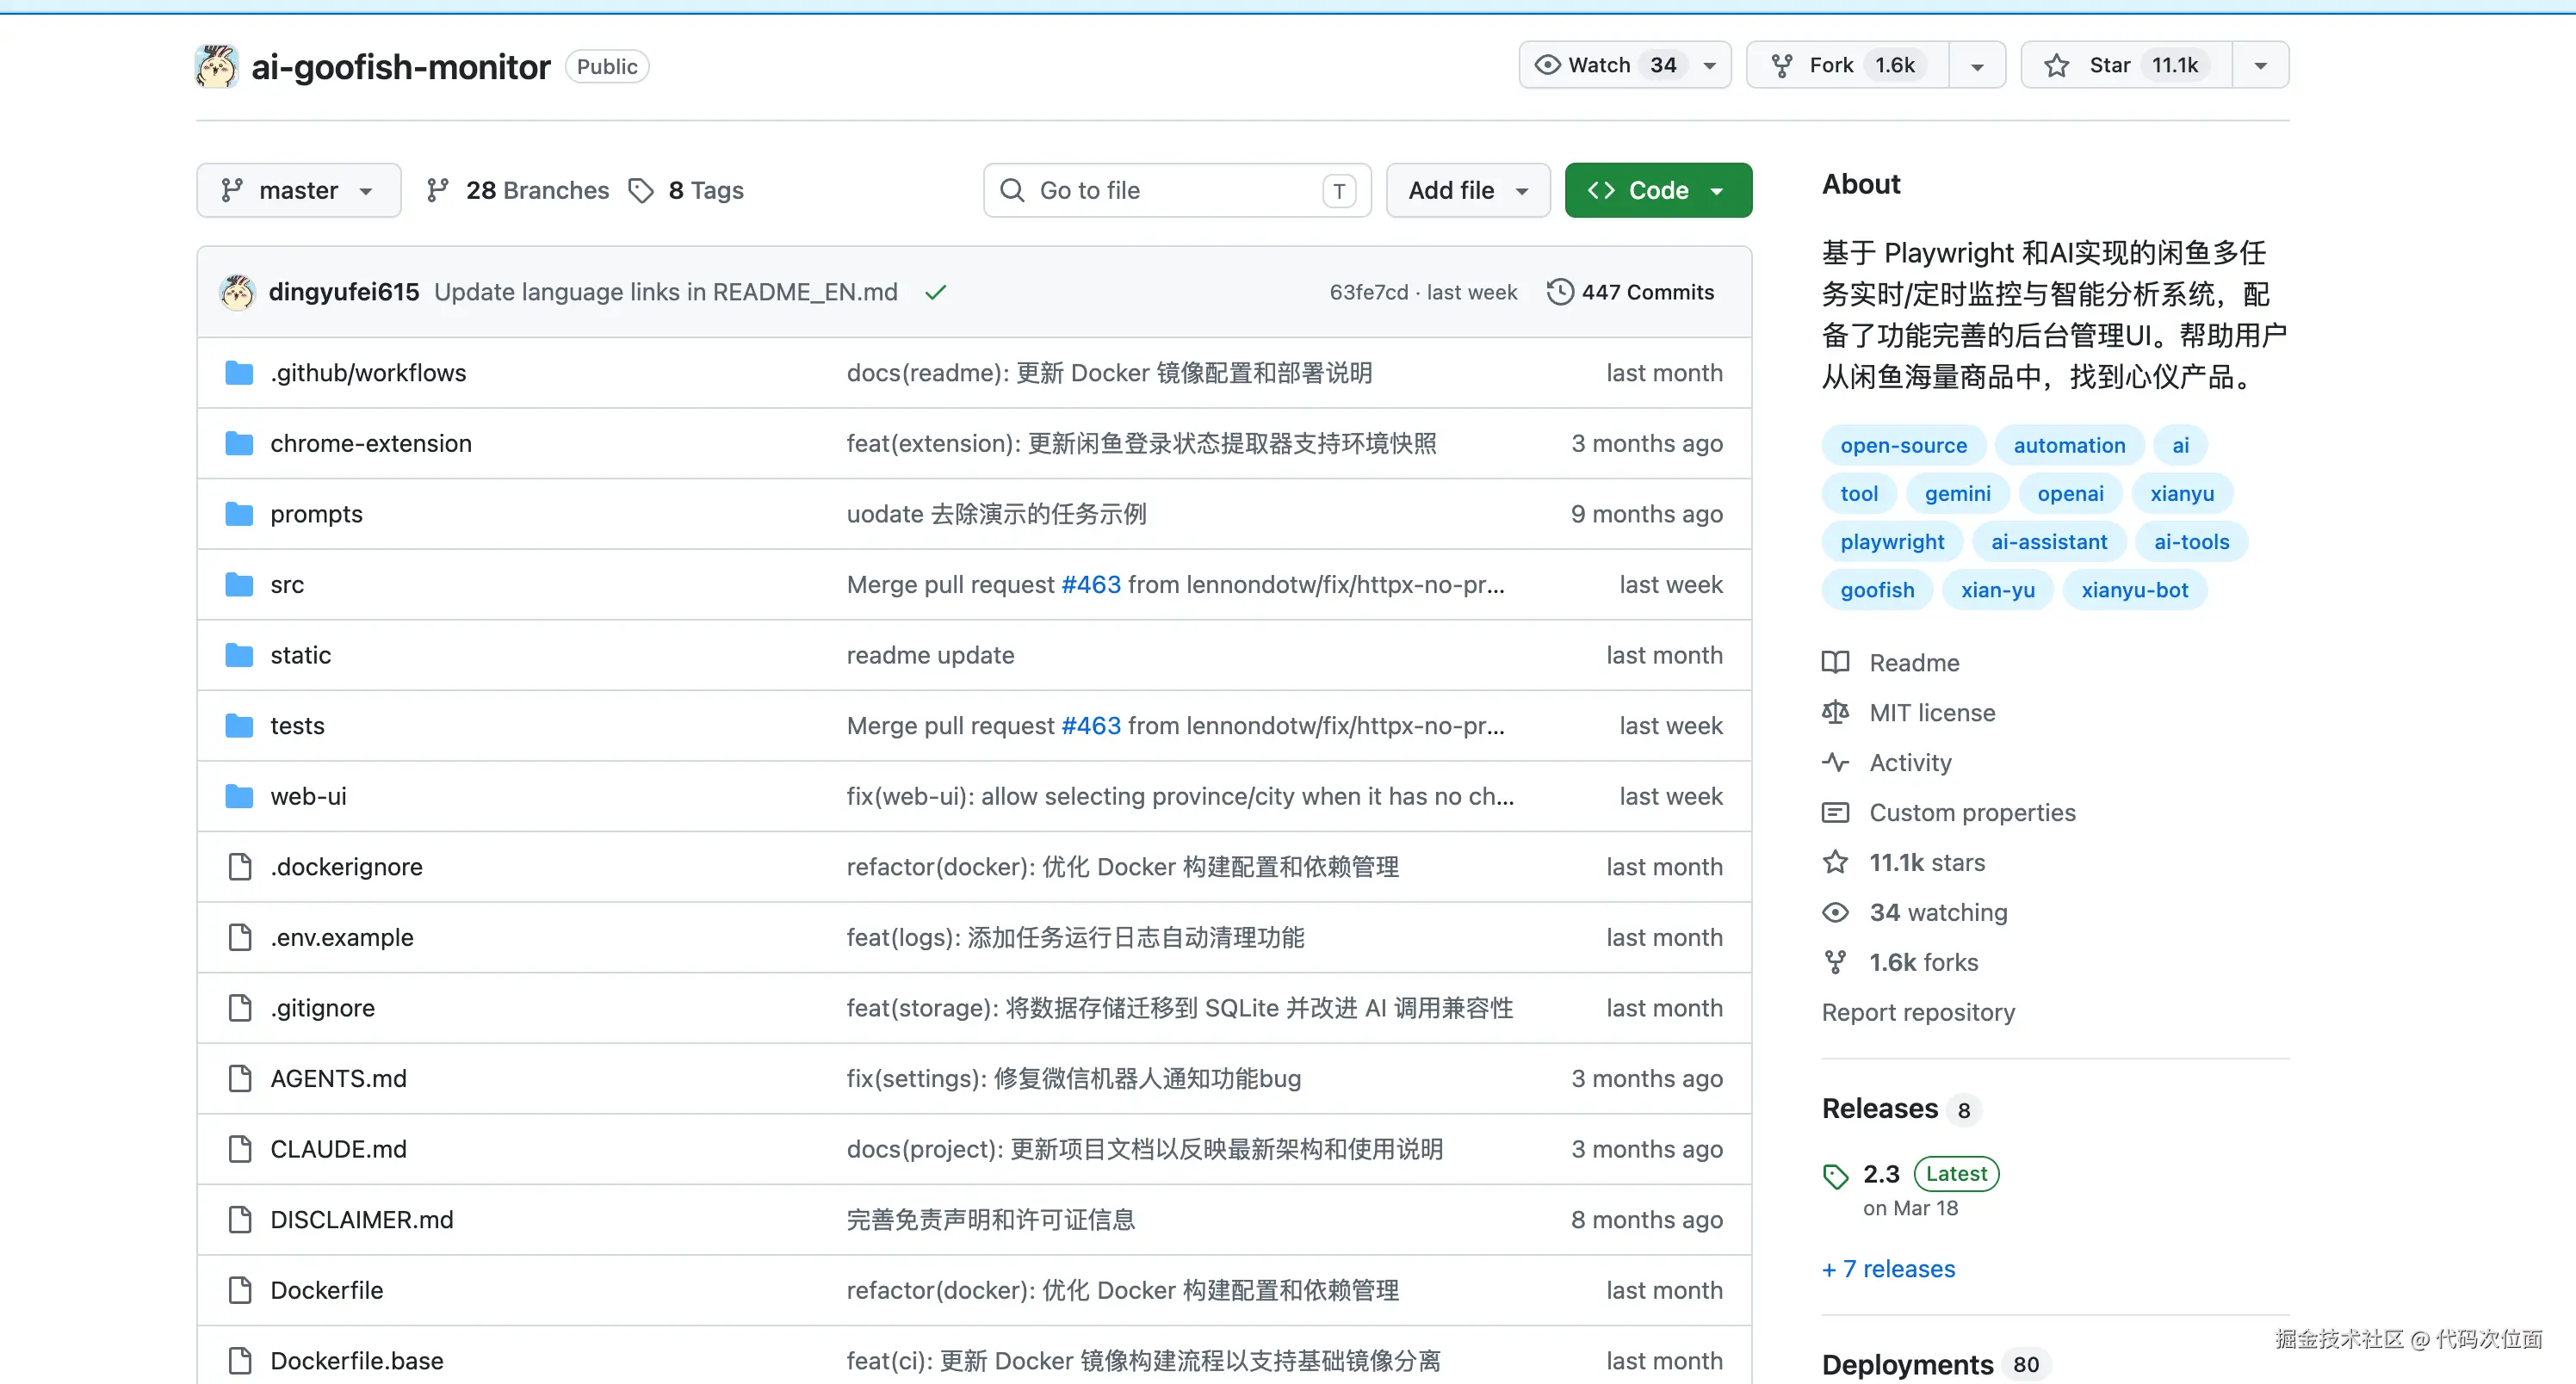
Task: Open commit history via clock icon
Action: click(1559, 292)
